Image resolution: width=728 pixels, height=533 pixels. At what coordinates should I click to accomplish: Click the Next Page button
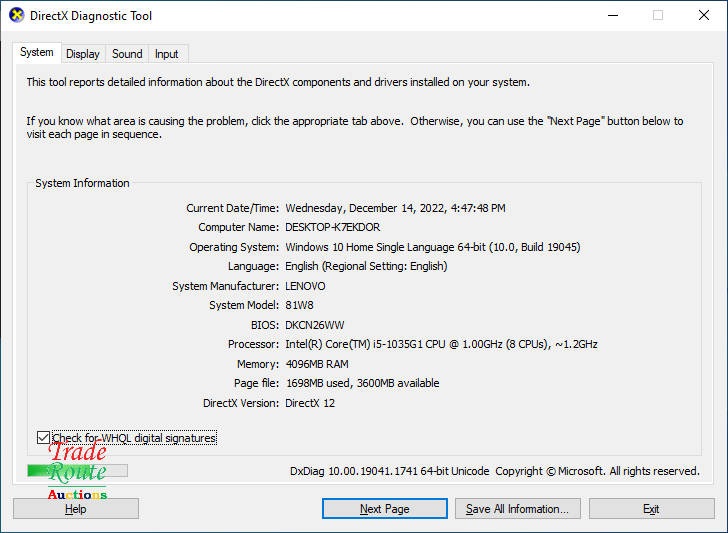pyautogui.click(x=384, y=509)
